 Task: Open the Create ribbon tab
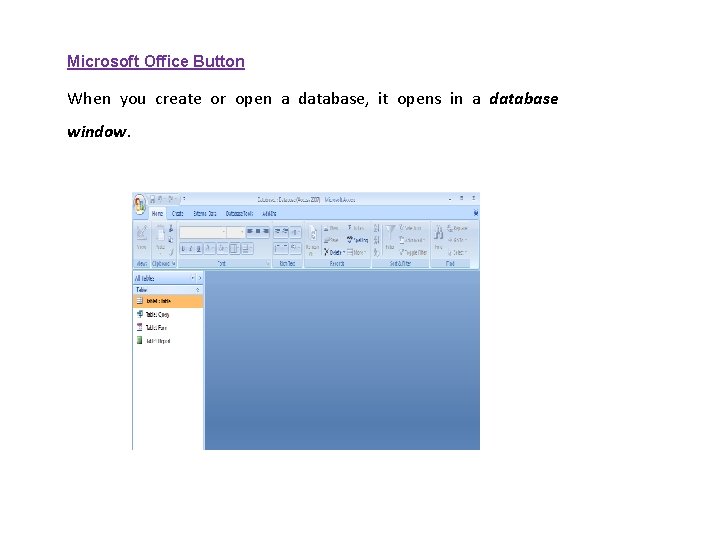(x=178, y=214)
